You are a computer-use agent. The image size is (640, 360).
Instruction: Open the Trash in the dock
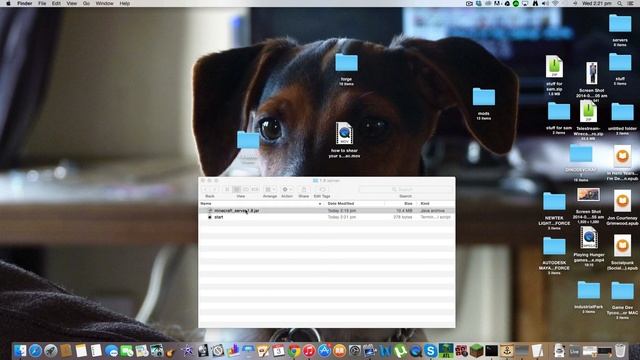pyautogui.click(x=620, y=350)
